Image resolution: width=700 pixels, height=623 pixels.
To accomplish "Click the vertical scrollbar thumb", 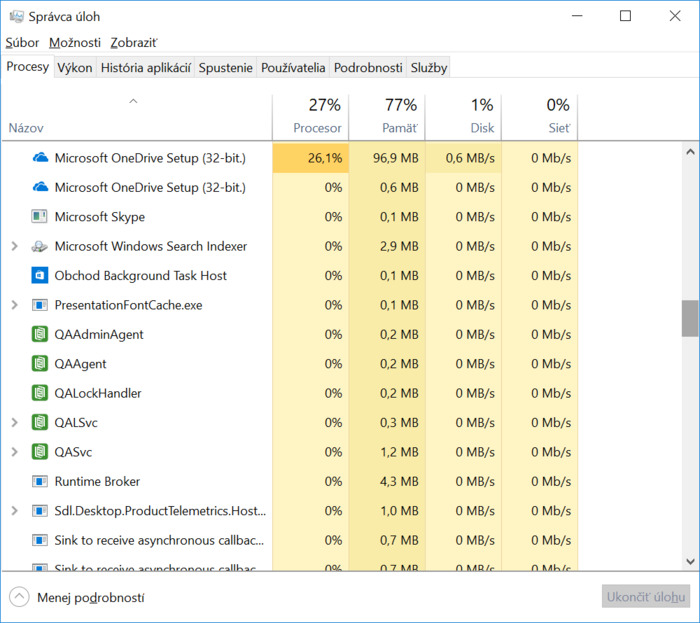I will click(690, 318).
